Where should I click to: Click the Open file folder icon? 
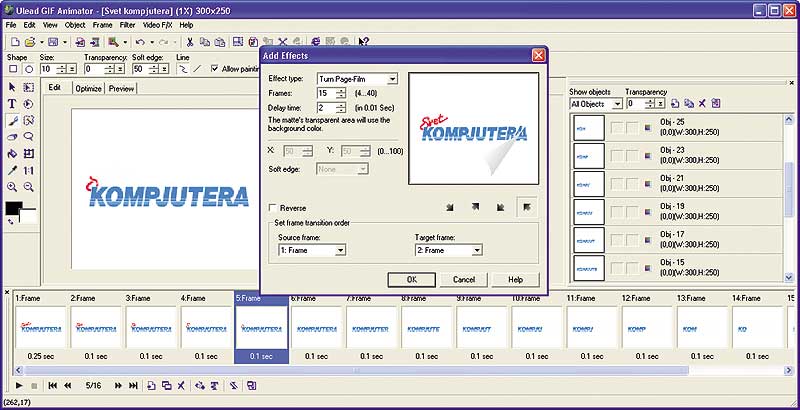point(30,42)
